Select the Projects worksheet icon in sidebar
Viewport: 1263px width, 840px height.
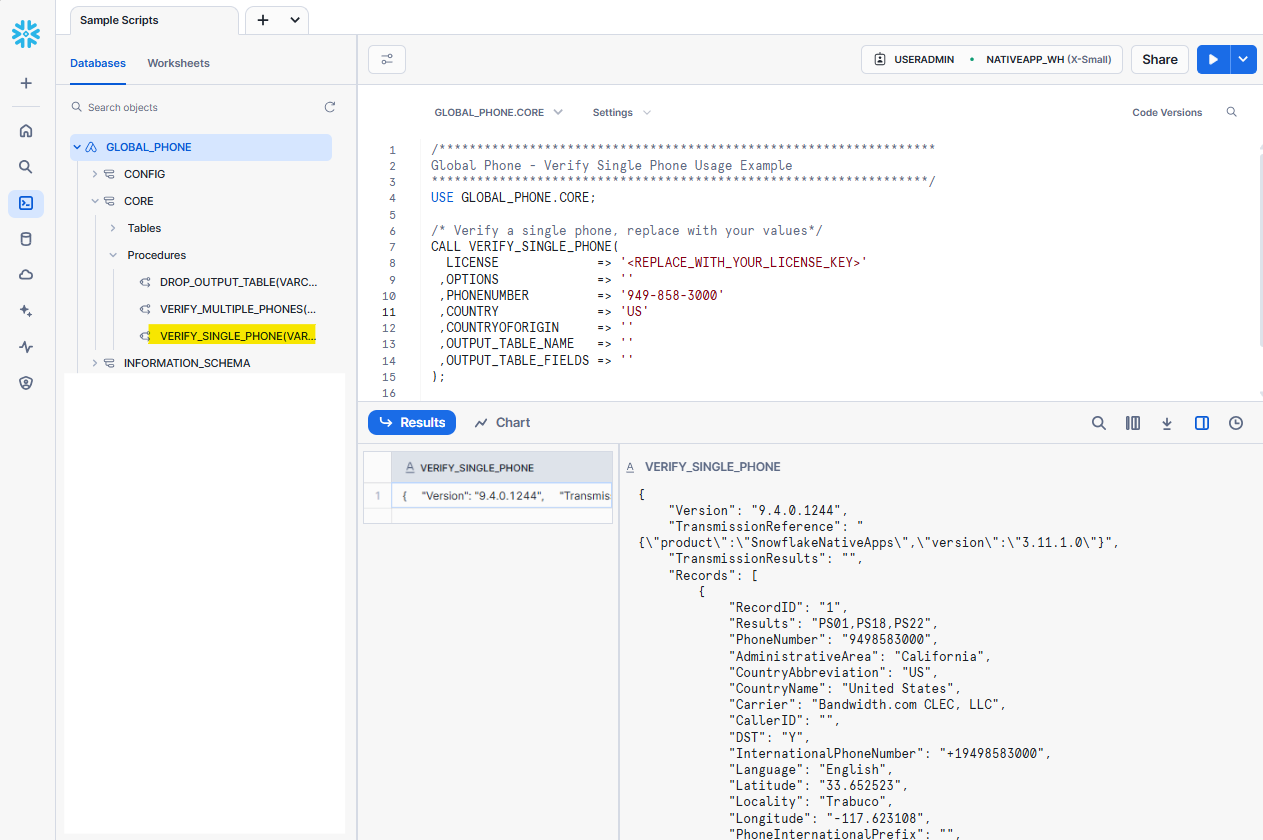(x=26, y=203)
